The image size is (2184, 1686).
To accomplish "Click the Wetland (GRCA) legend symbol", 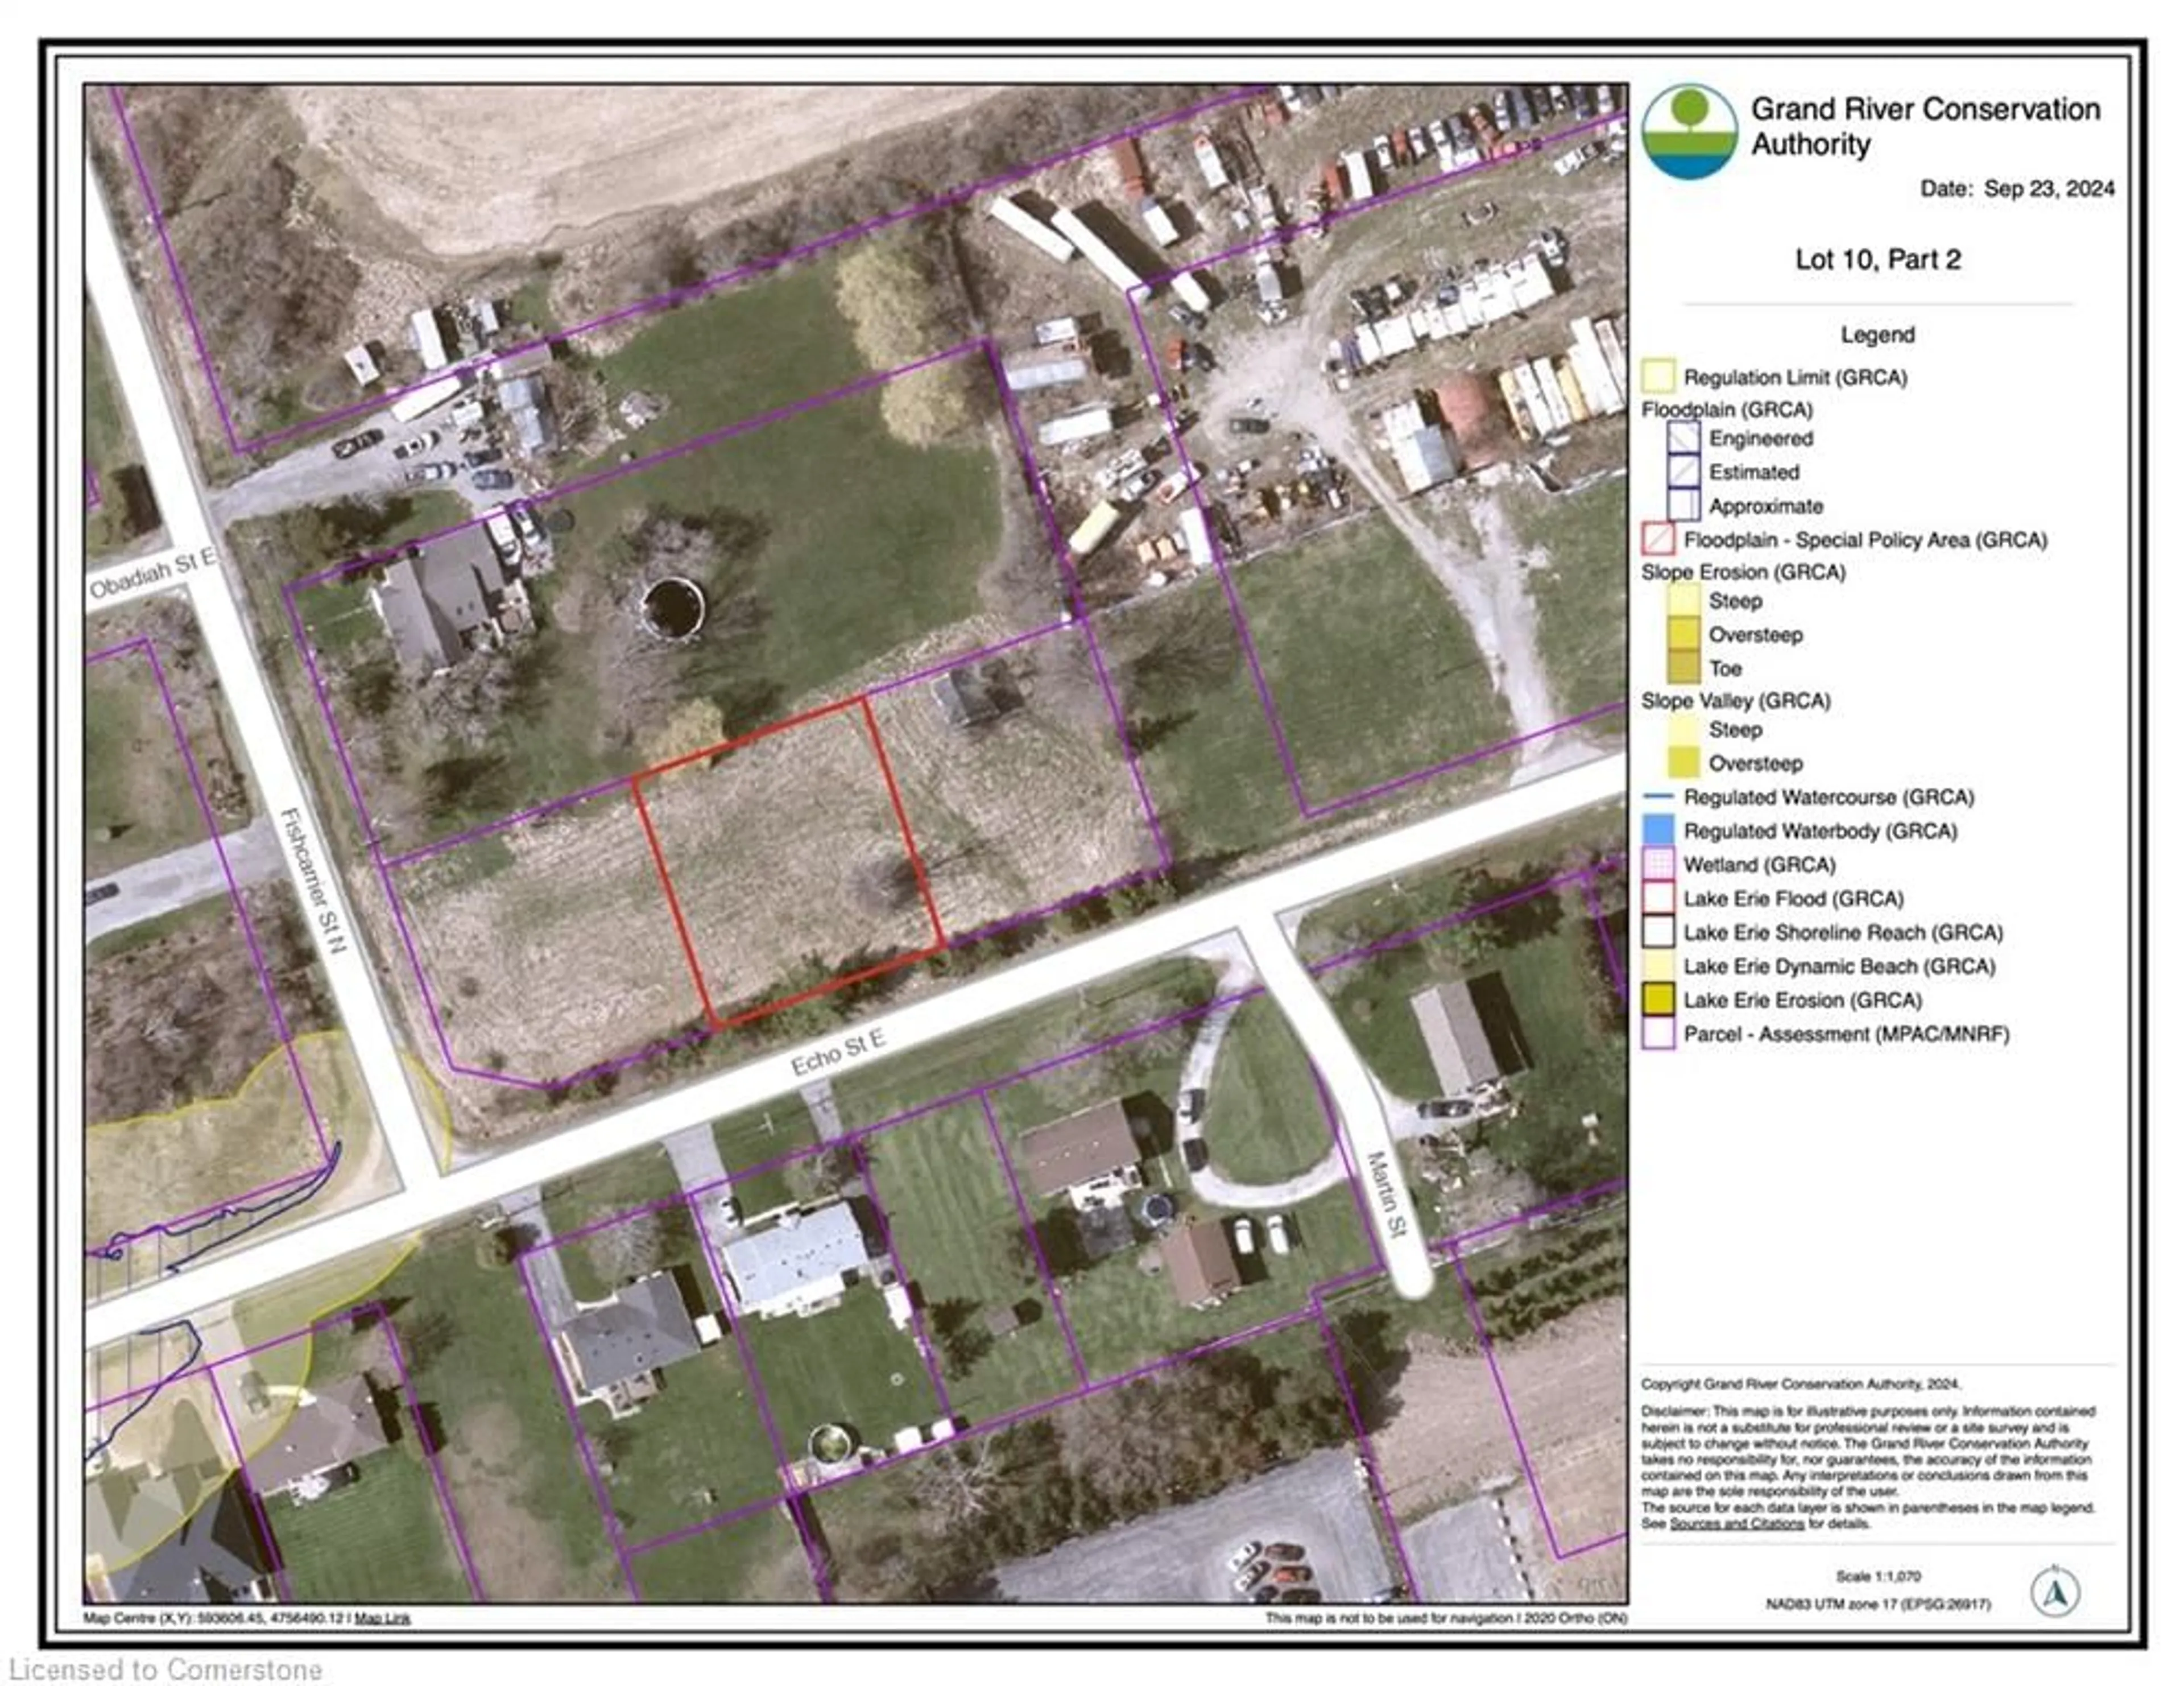I will tap(1658, 864).
